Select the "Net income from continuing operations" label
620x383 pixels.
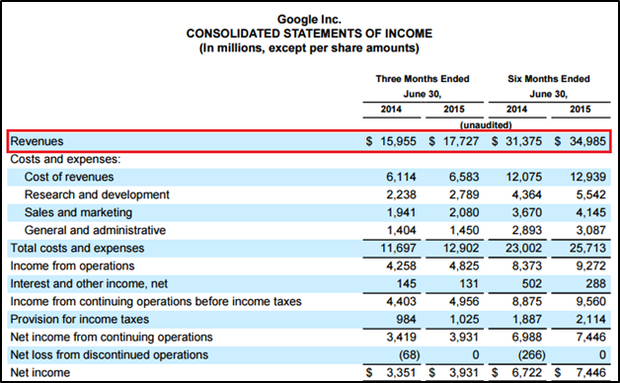pyautogui.click(x=112, y=337)
